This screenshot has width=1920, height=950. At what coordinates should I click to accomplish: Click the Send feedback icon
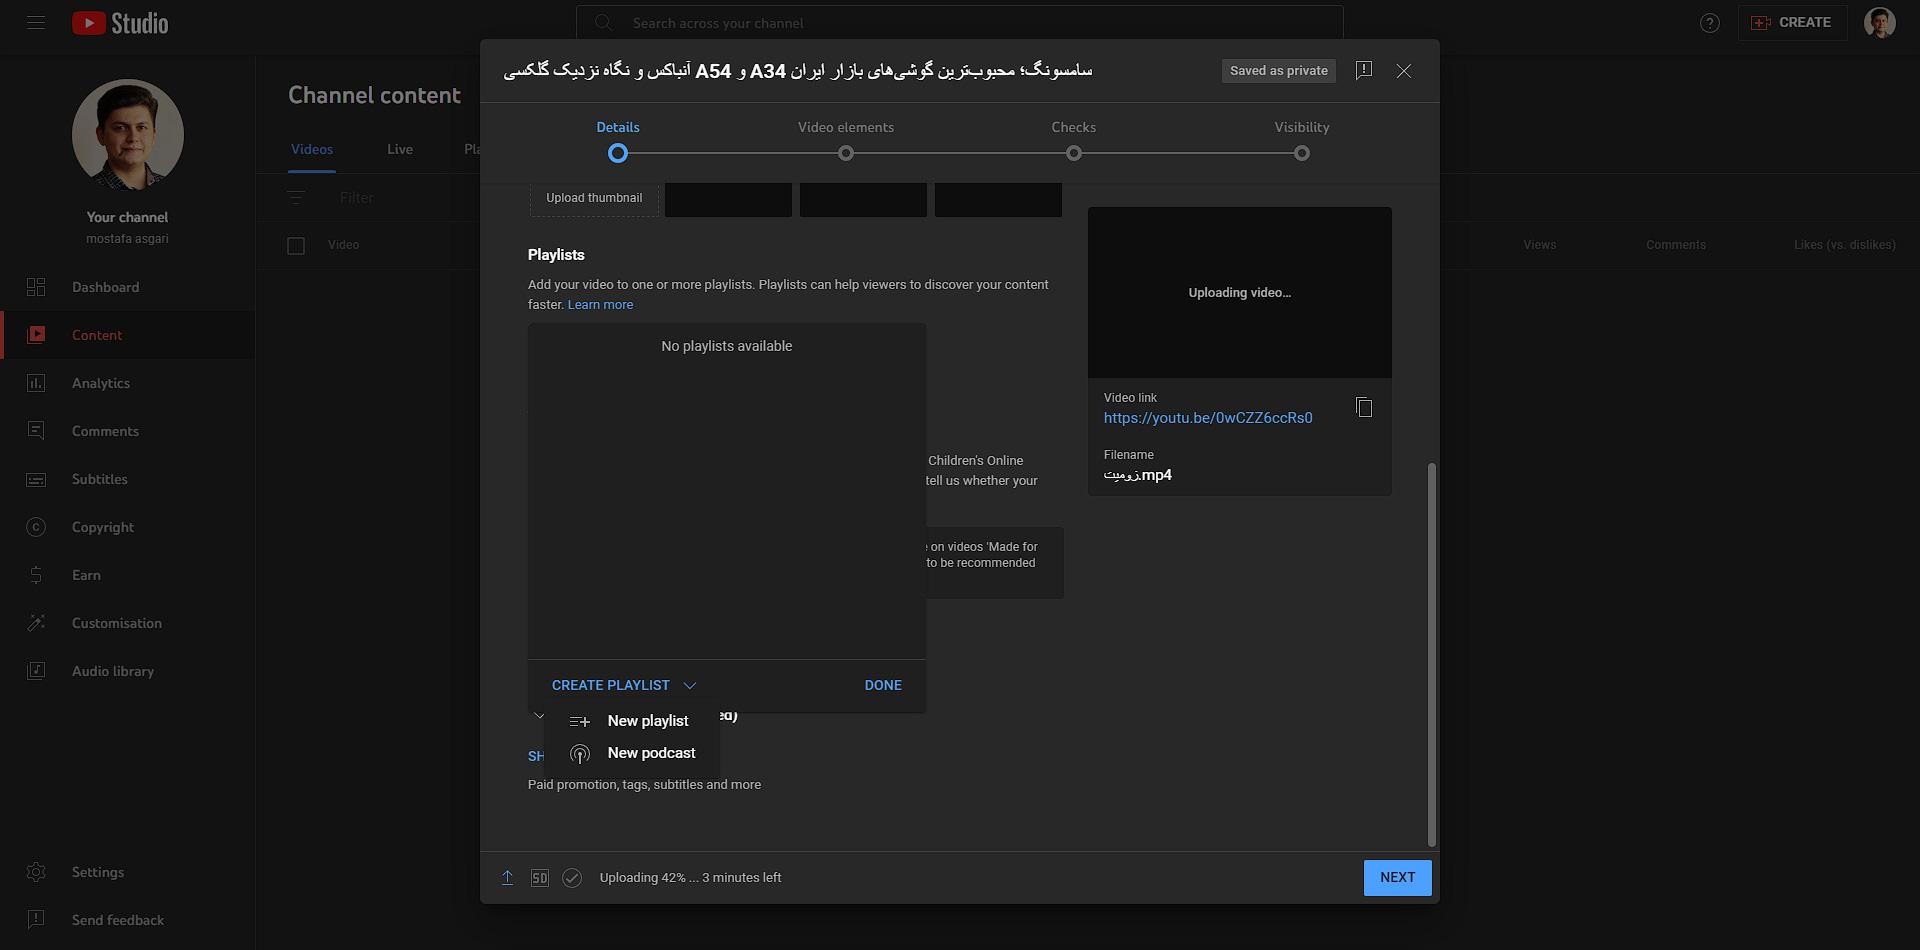coord(36,920)
